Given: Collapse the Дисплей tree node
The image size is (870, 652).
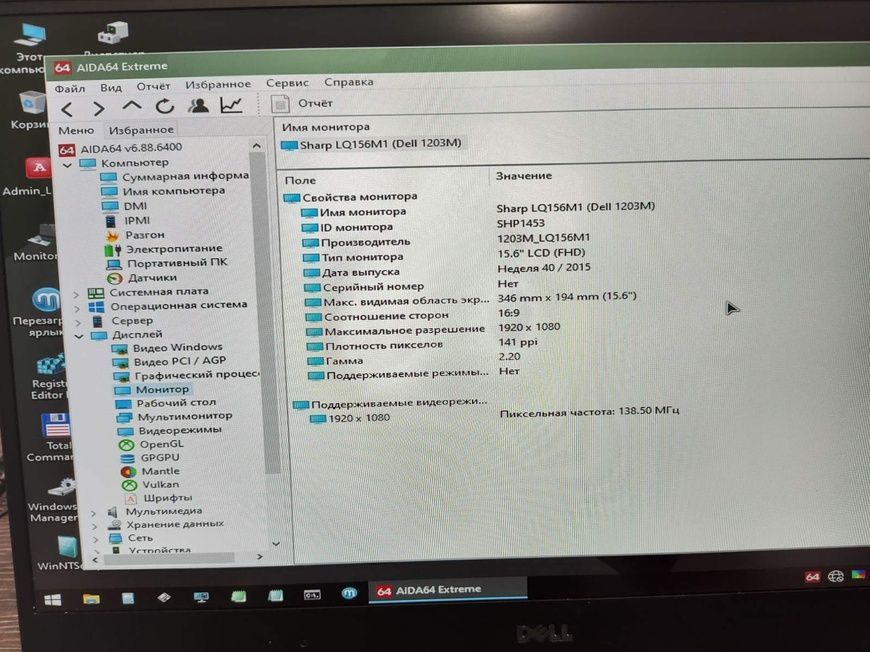Looking at the screenshot, I should coord(79,336).
